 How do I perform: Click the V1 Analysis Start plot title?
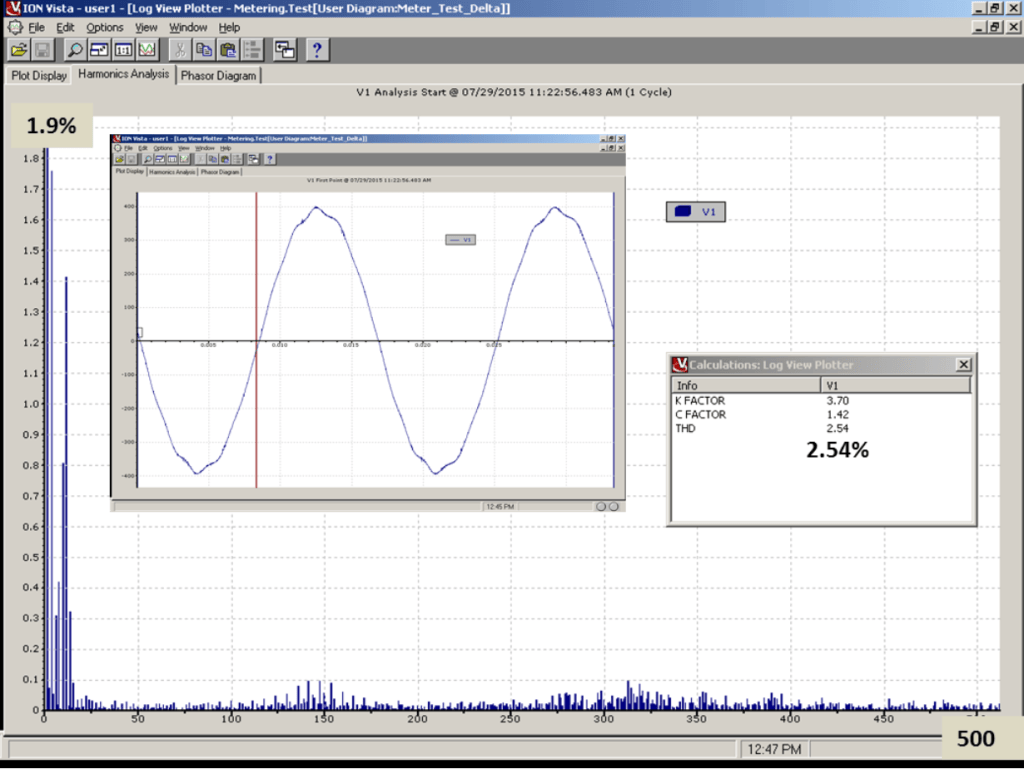513,92
